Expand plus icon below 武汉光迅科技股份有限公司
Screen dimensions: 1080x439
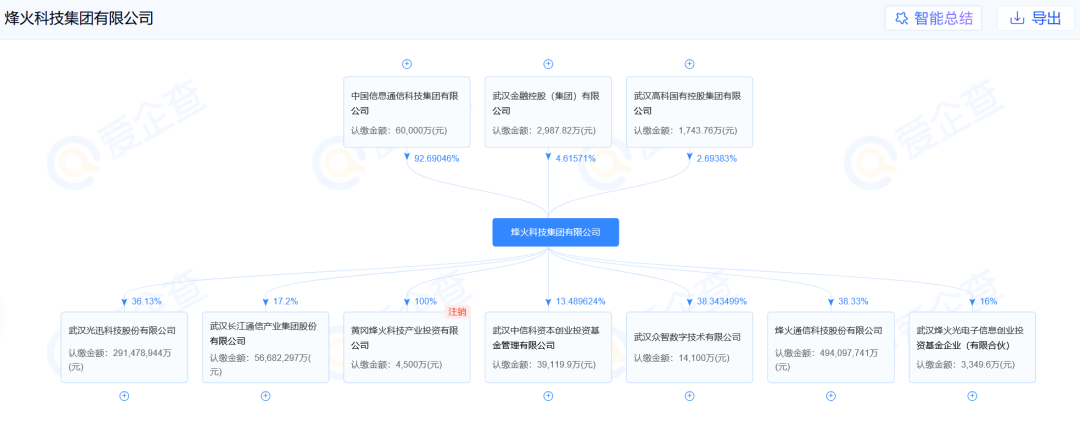[124, 396]
